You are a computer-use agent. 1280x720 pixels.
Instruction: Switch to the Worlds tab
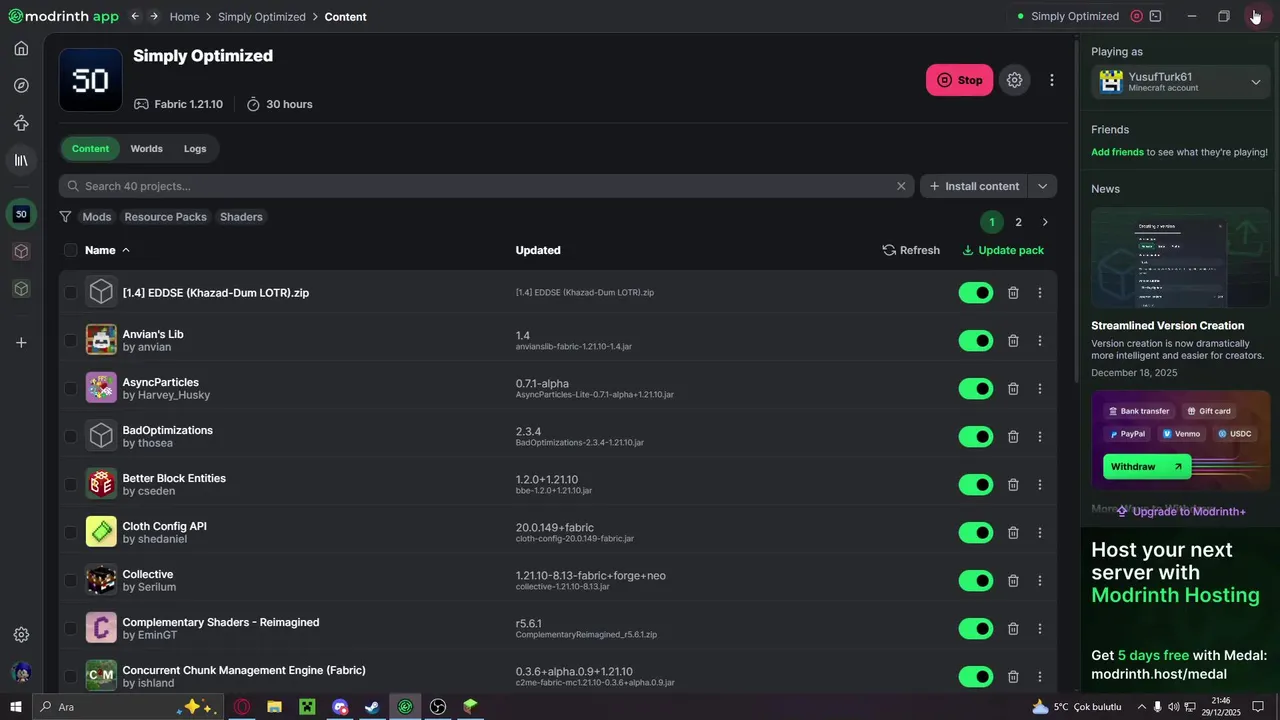[x=146, y=149]
